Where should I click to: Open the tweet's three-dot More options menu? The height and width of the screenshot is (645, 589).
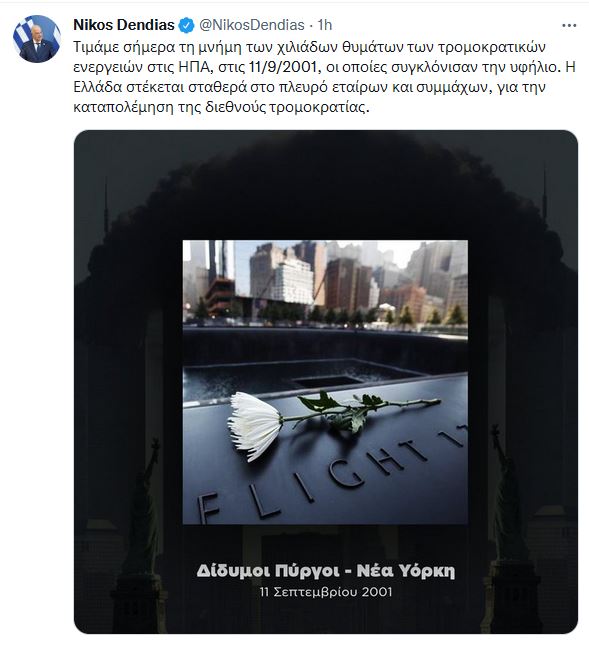click(569, 26)
